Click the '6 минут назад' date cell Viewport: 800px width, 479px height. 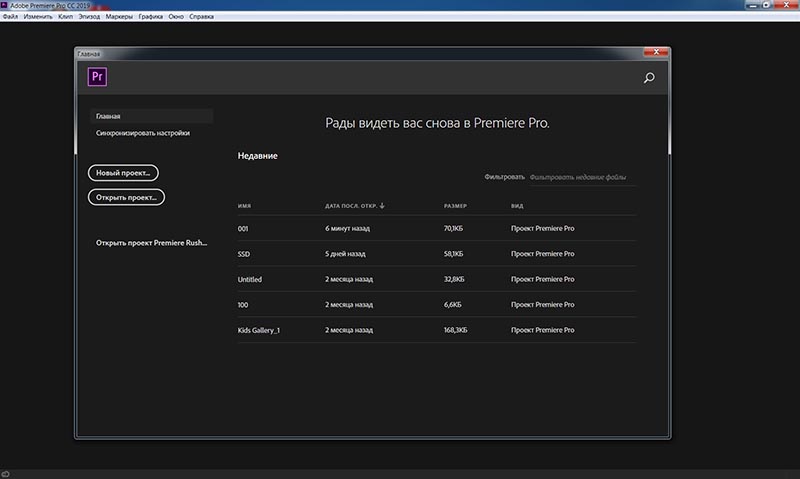(x=347, y=229)
